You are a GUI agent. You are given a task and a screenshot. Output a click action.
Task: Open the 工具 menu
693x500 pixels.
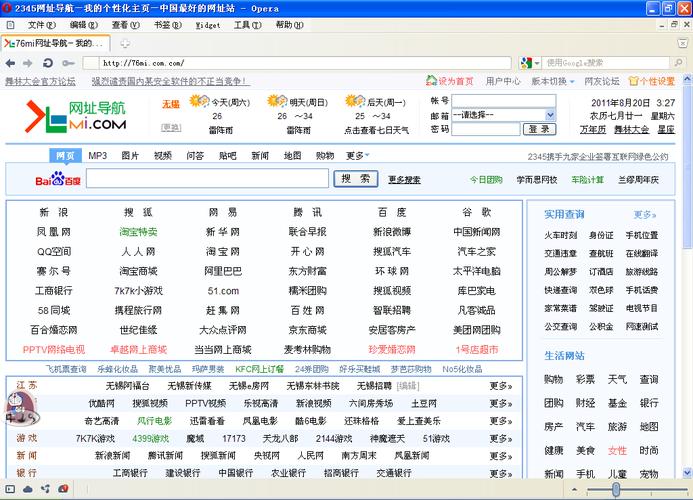coord(248,25)
